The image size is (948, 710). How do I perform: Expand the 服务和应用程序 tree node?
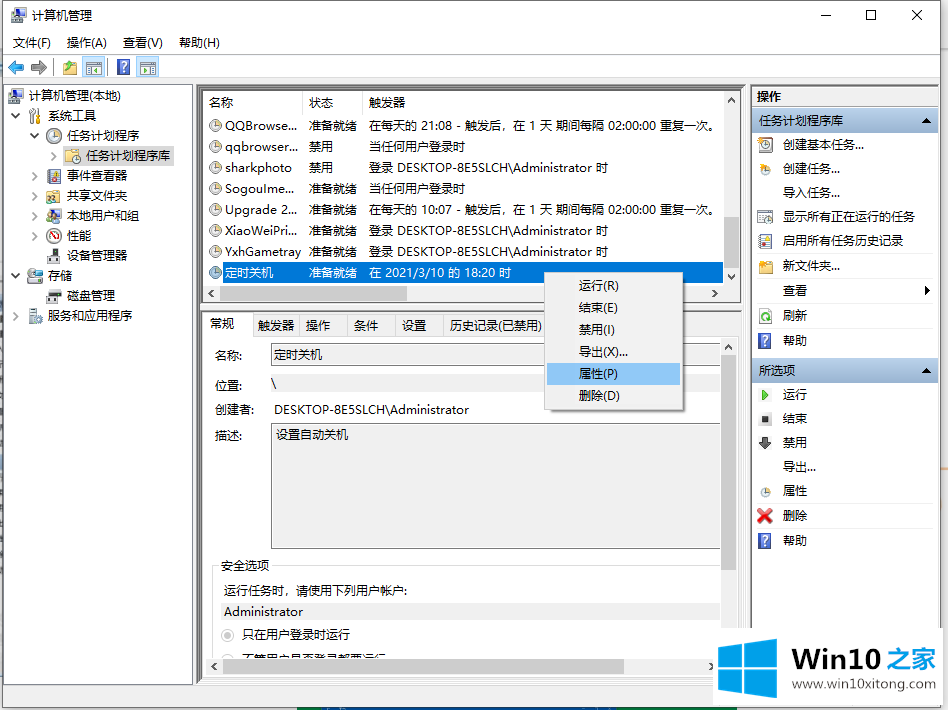click(x=16, y=316)
